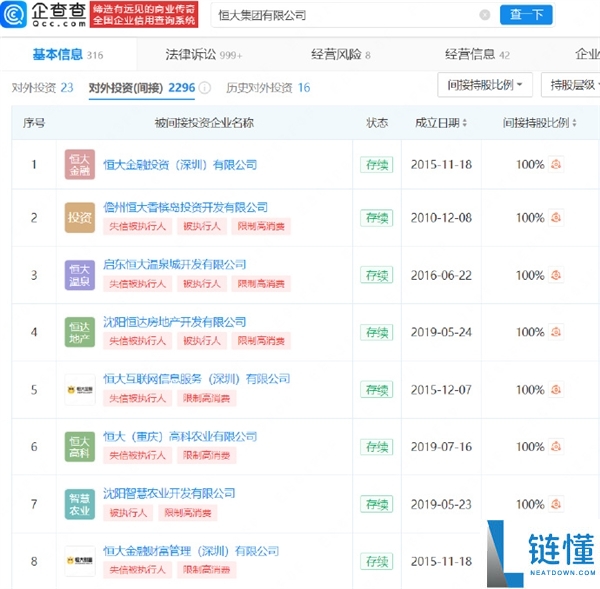Screen dimensions: 600x589
Task: Click the 恒大温泉 company logo in row 3
Action: click(x=80, y=275)
